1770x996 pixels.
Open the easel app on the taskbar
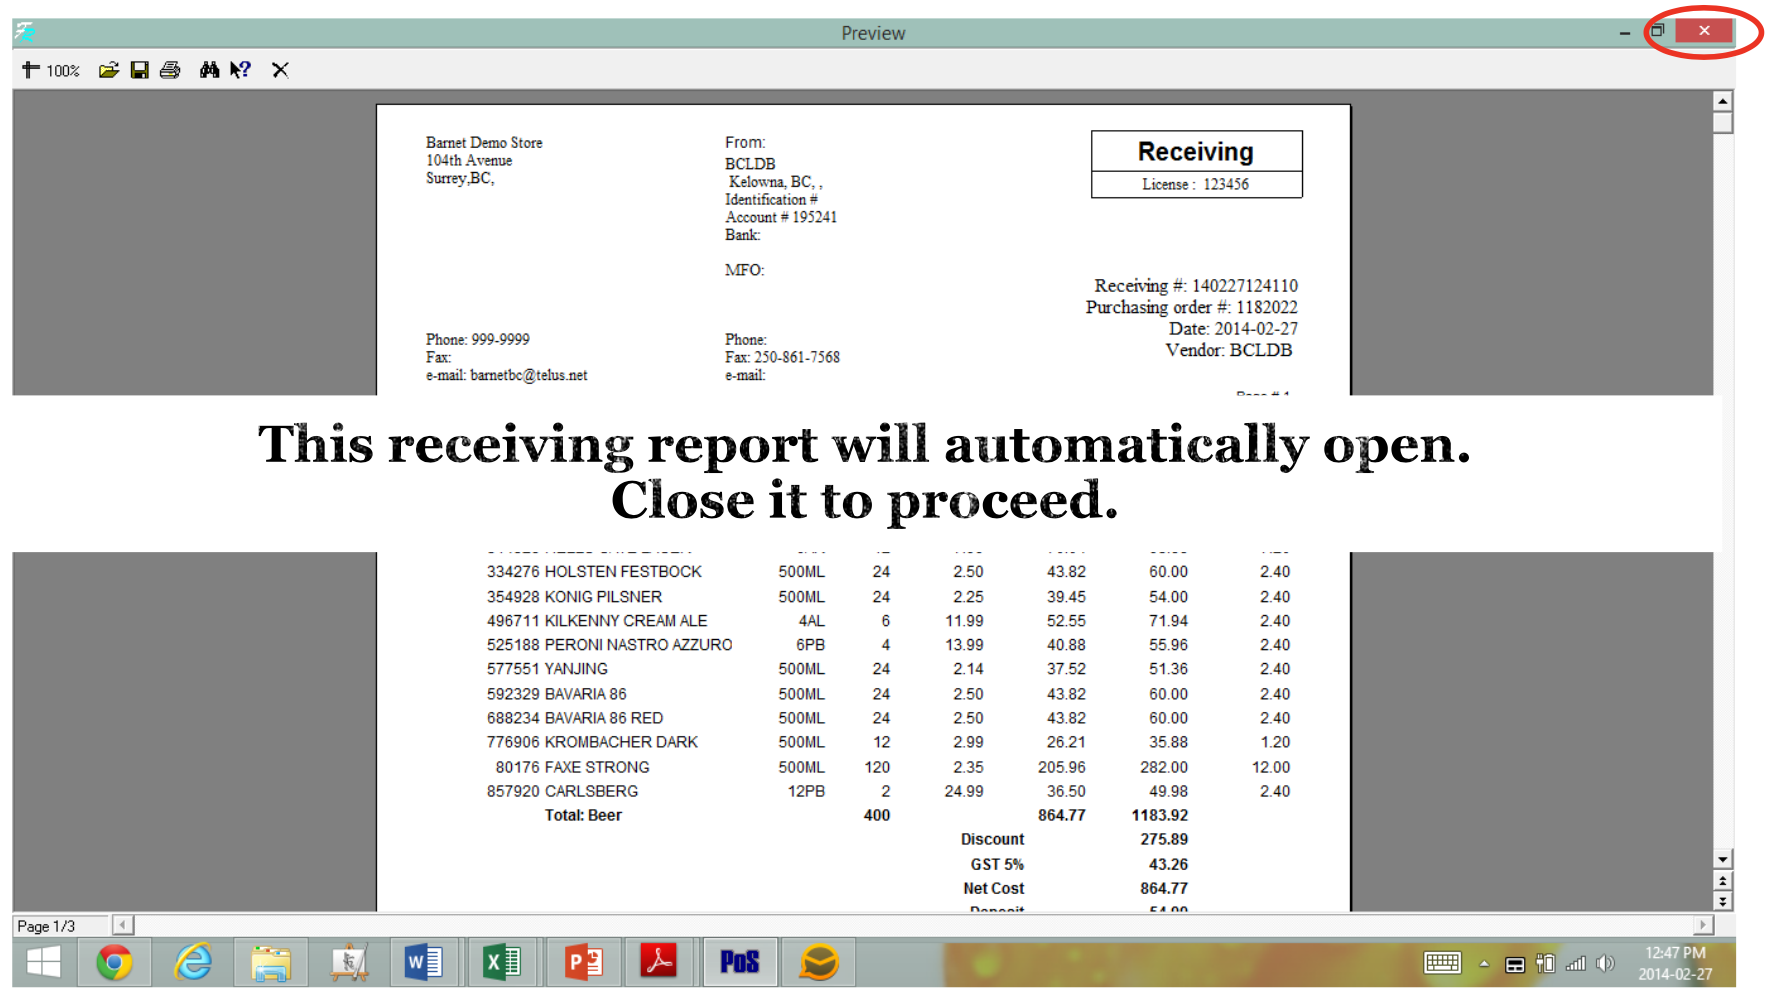pos(349,963)
